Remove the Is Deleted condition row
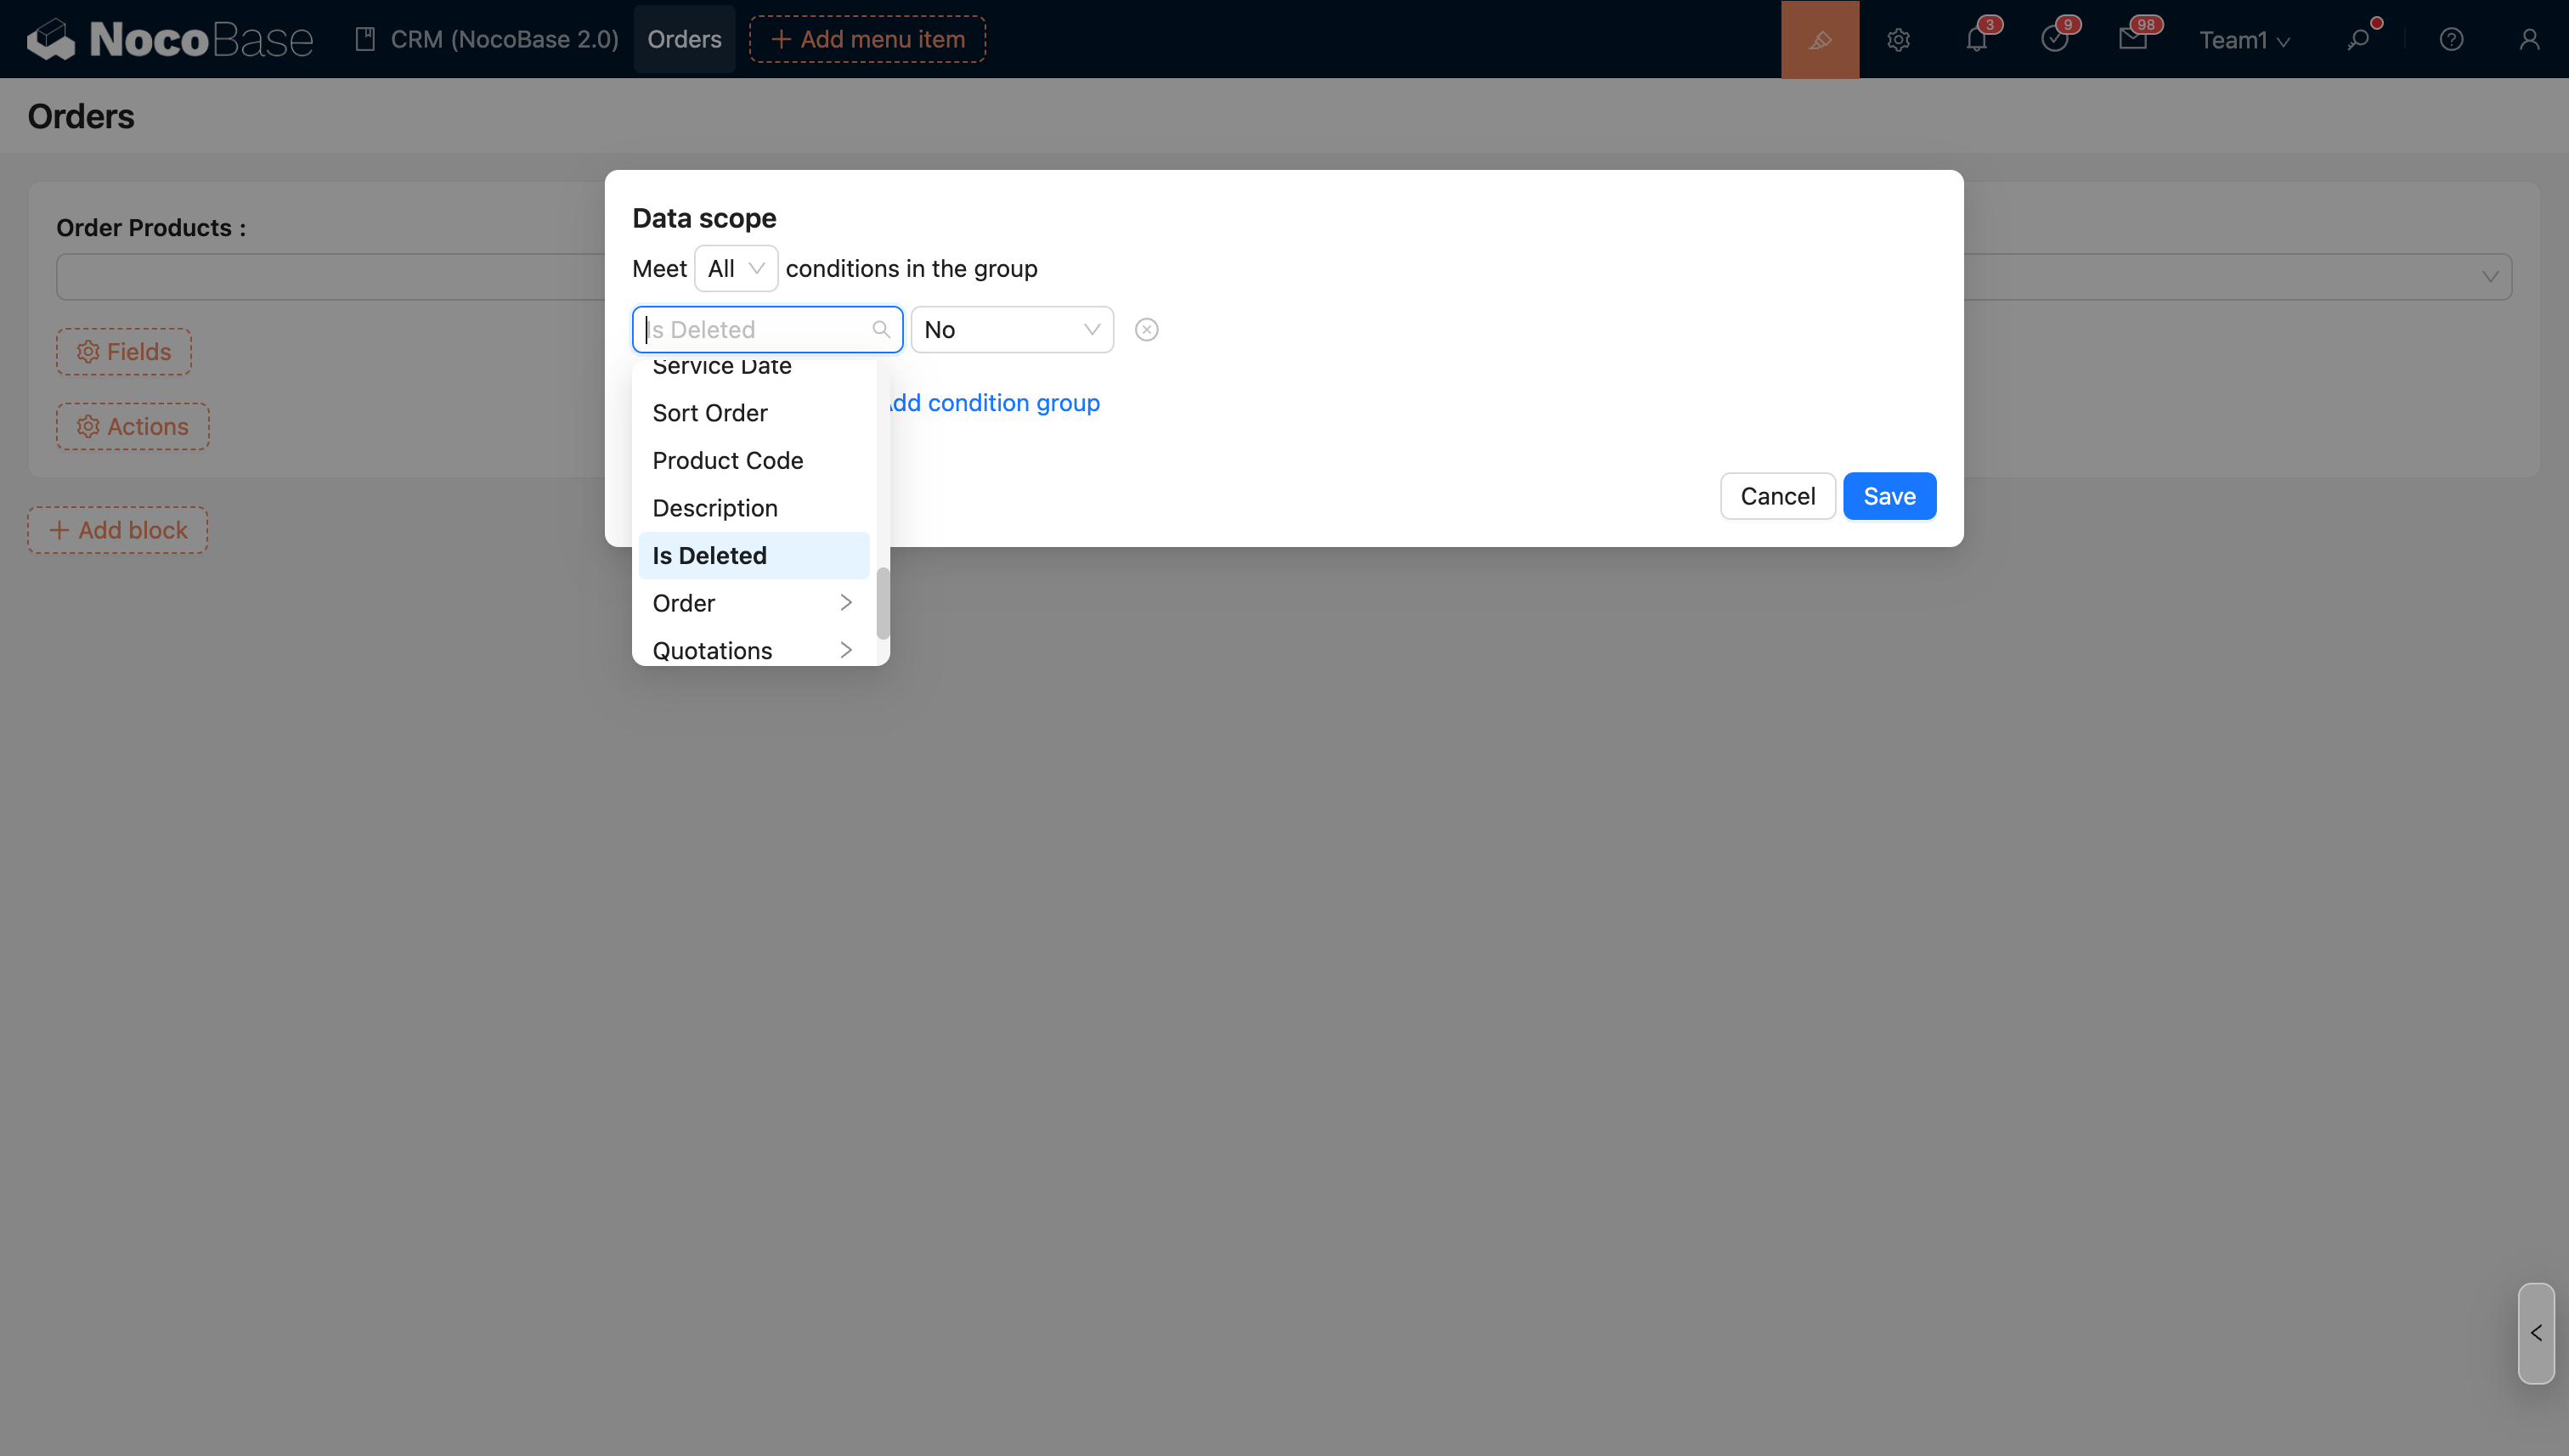Viewport: 2569px width, 1456px height. 1146,330
